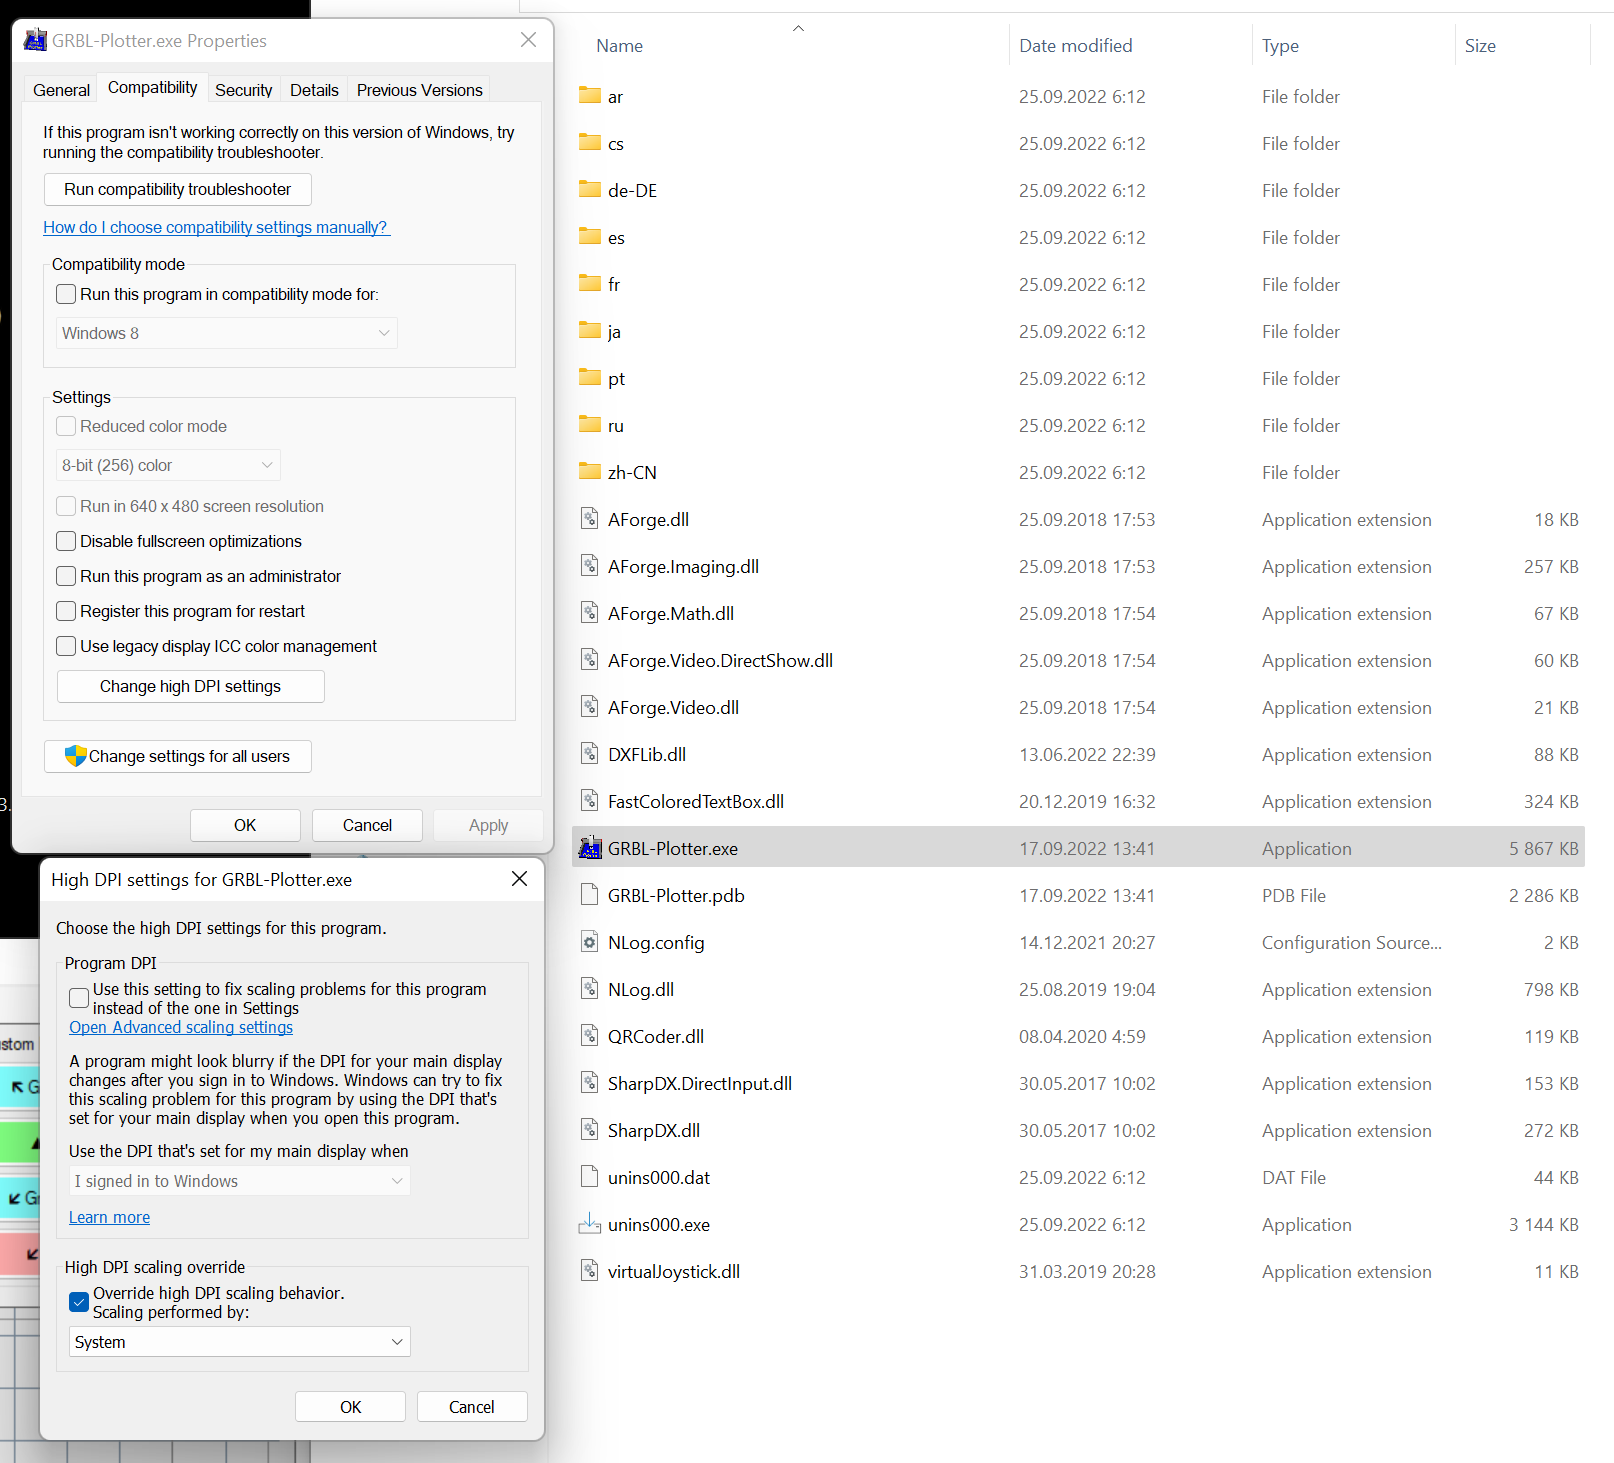Click the GRBL-Plotter.pdb file icon

[590, 896]
